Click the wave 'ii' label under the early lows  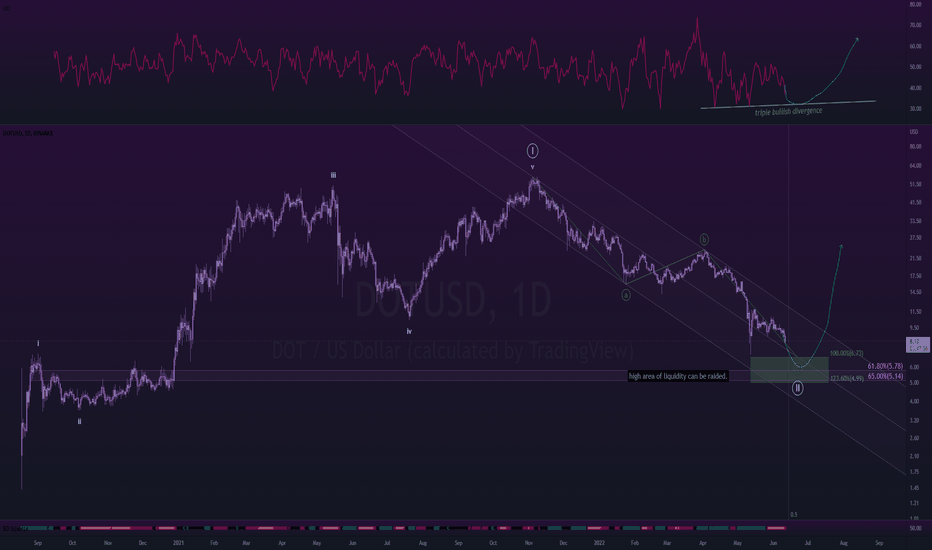[x=80, y=421]
